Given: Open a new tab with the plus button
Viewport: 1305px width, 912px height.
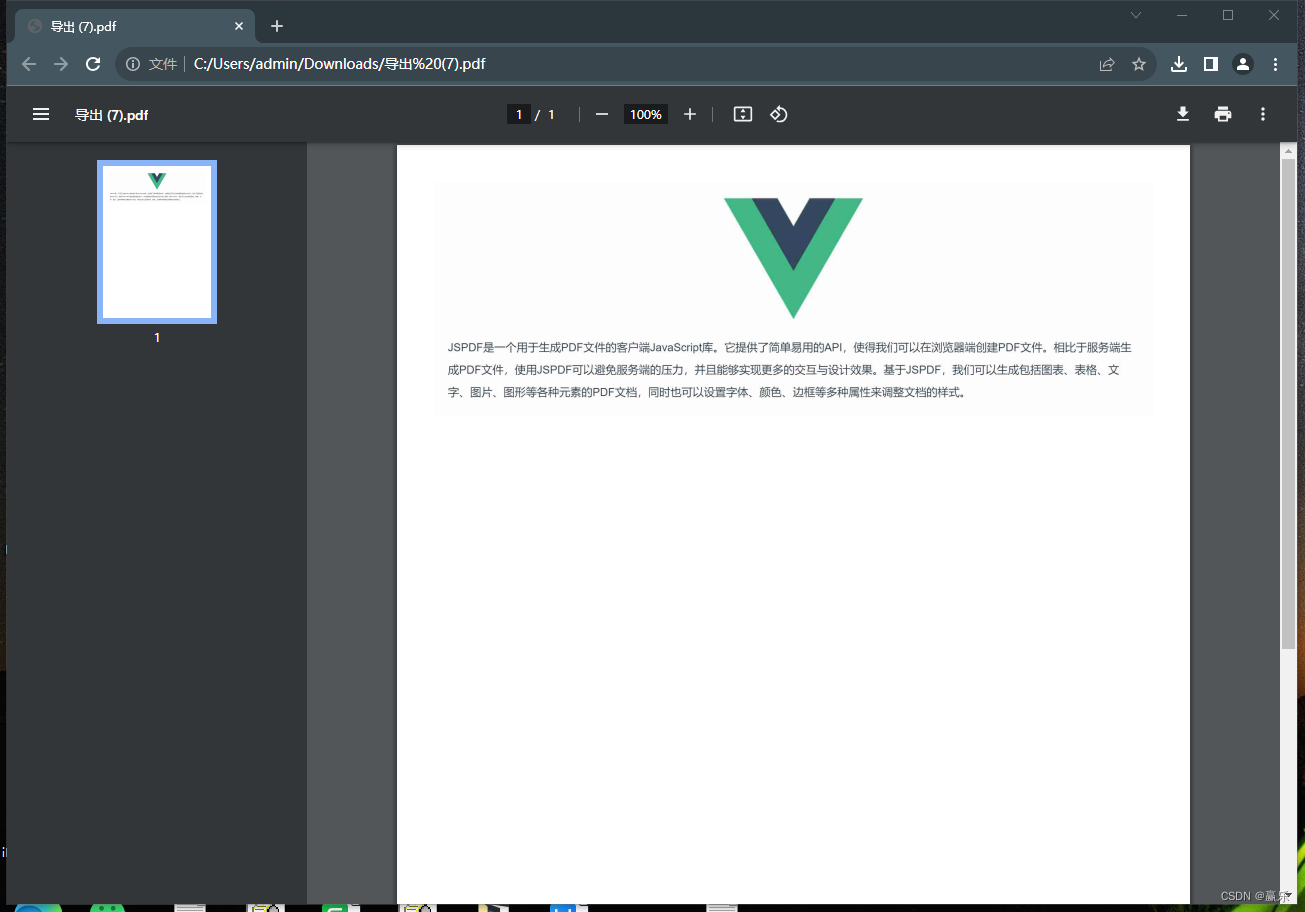Looking at the screenshot, I should pos(277,26).
